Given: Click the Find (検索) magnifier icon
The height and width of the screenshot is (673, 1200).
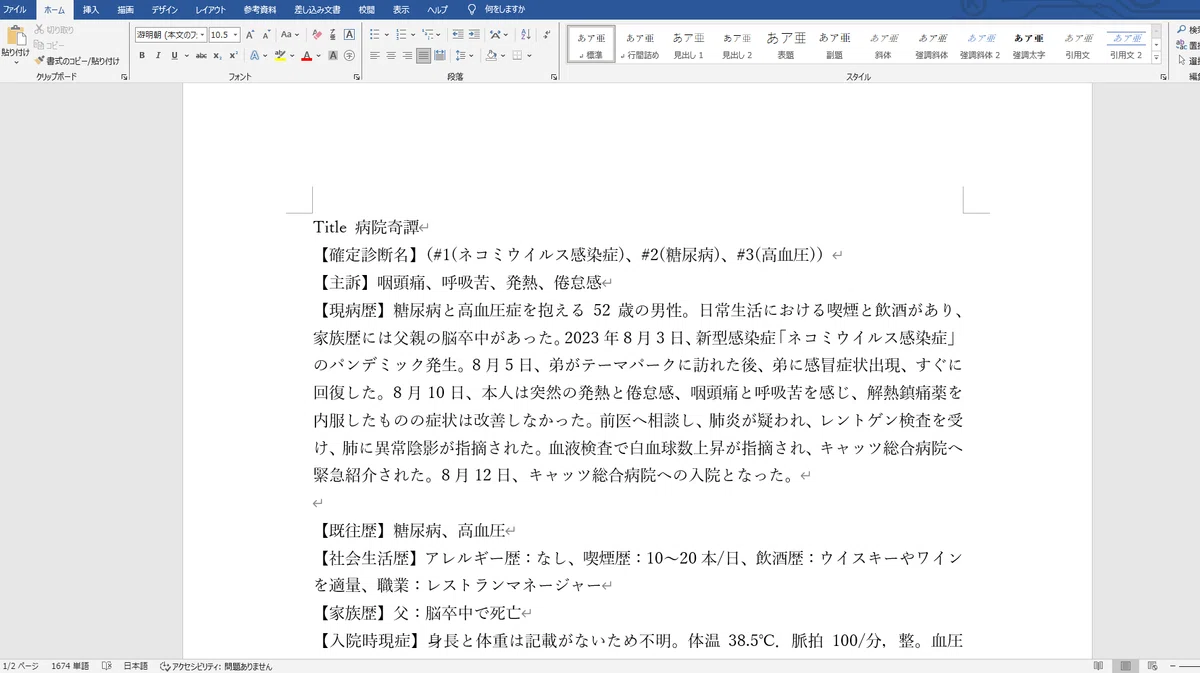Looking at the screenshot, I should 1183,30.
